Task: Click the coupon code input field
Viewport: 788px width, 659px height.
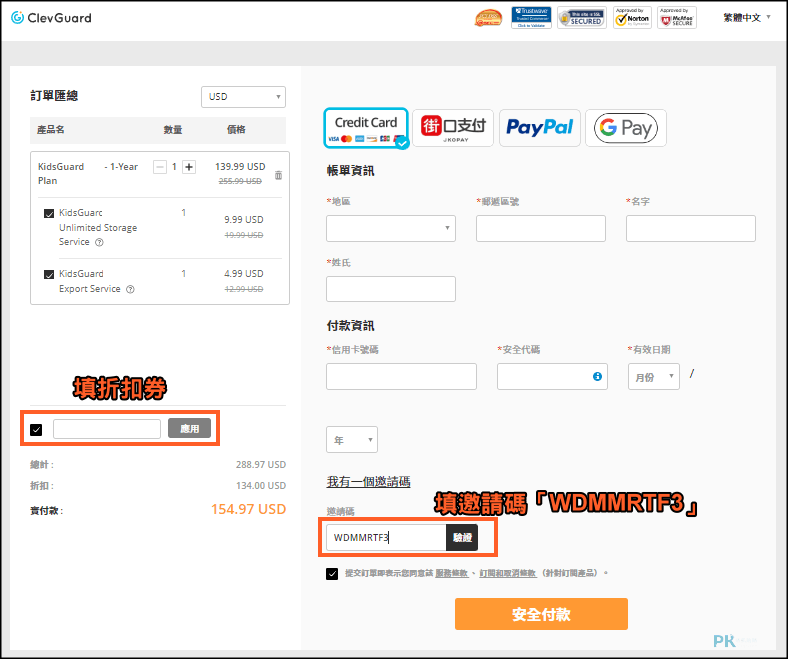Action: 107,429
